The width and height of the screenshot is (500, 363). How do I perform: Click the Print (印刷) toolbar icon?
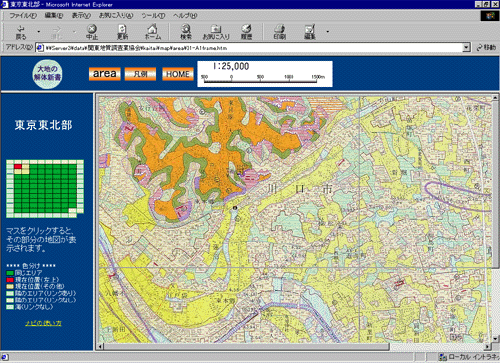click(x=279, y=32)
